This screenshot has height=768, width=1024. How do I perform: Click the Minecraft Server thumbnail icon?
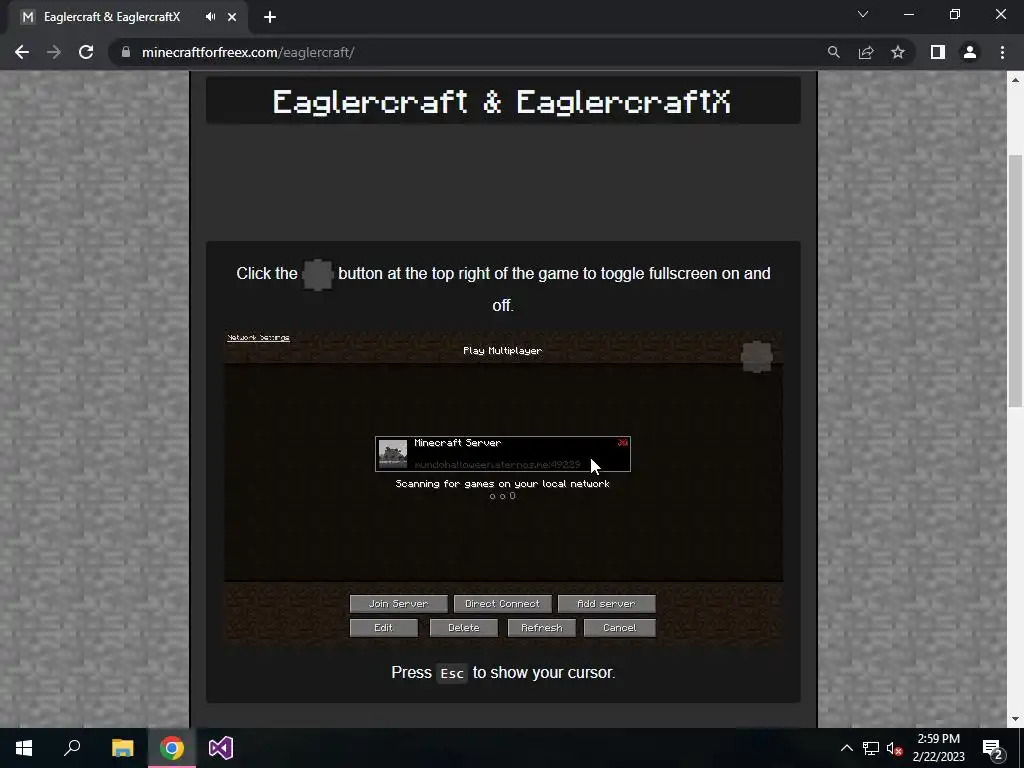pos(393,454)
